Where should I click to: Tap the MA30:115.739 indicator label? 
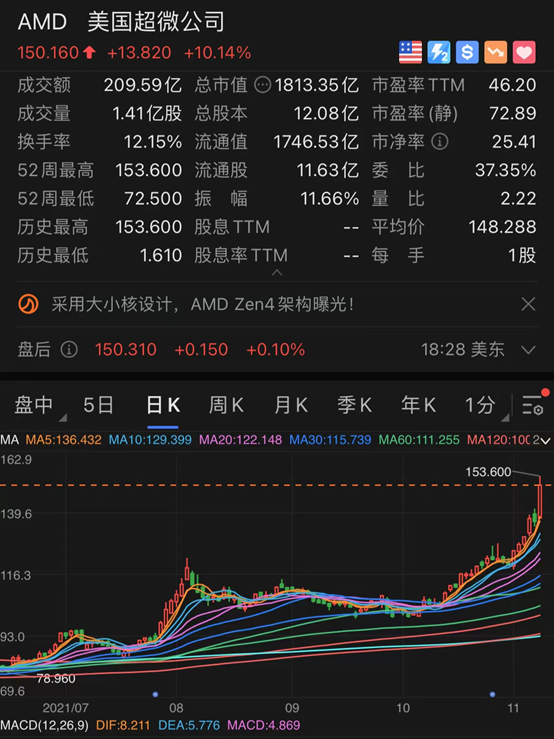330,440
